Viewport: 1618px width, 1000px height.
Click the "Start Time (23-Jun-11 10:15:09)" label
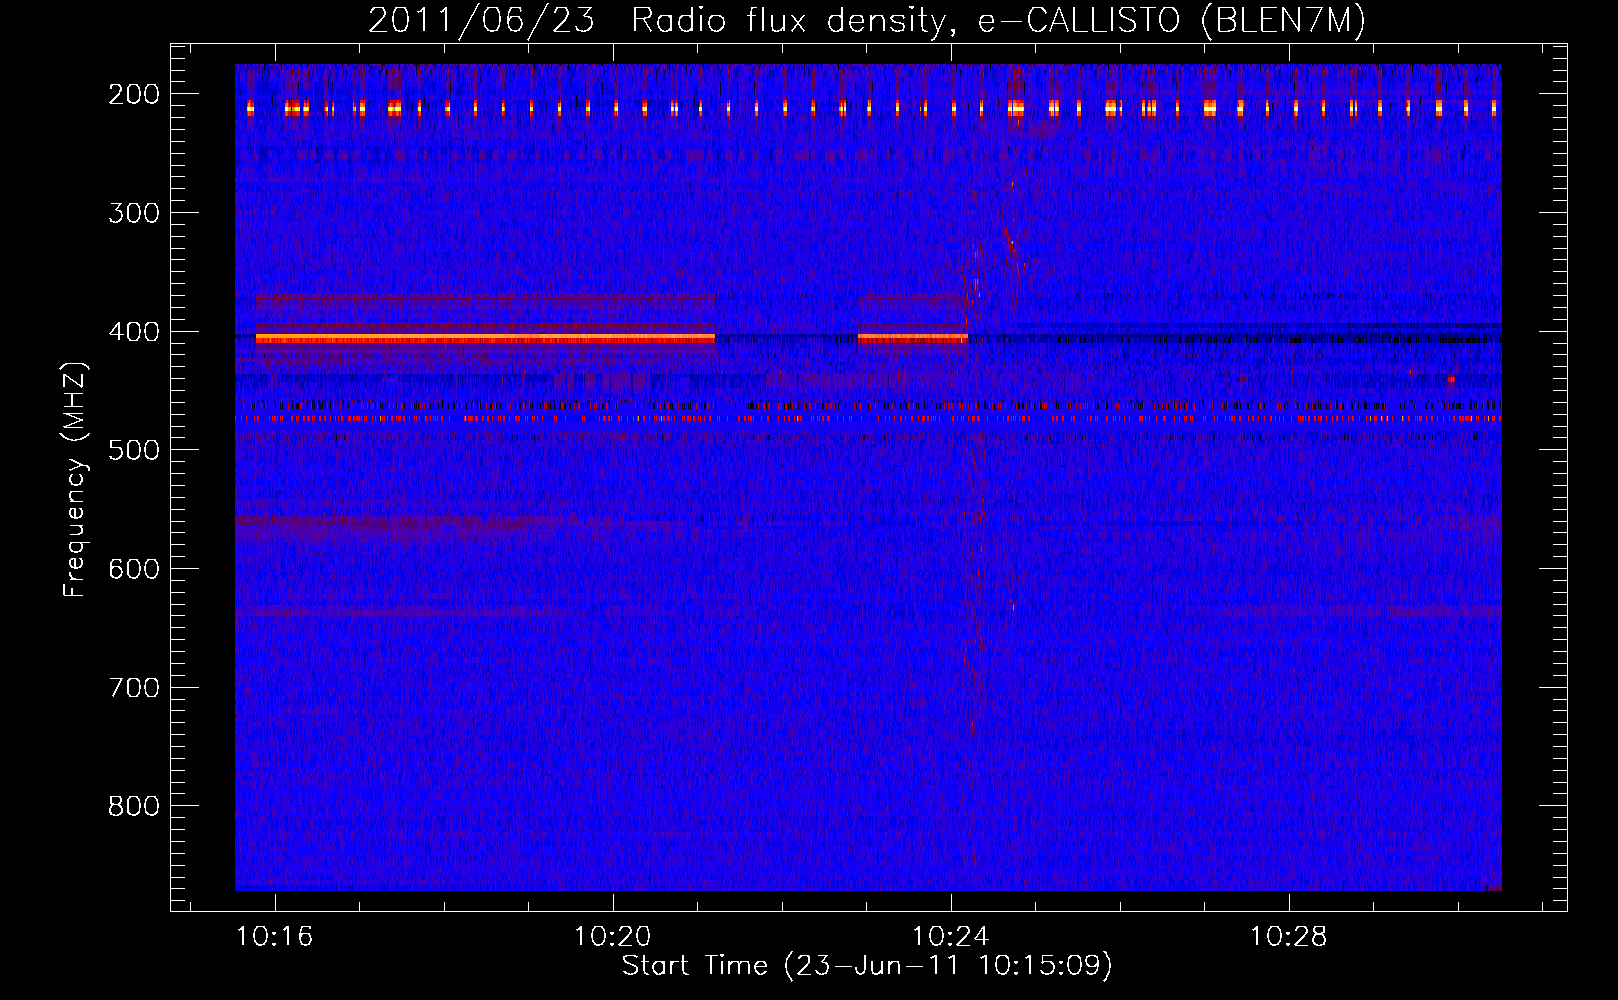[x=867, y=966]
